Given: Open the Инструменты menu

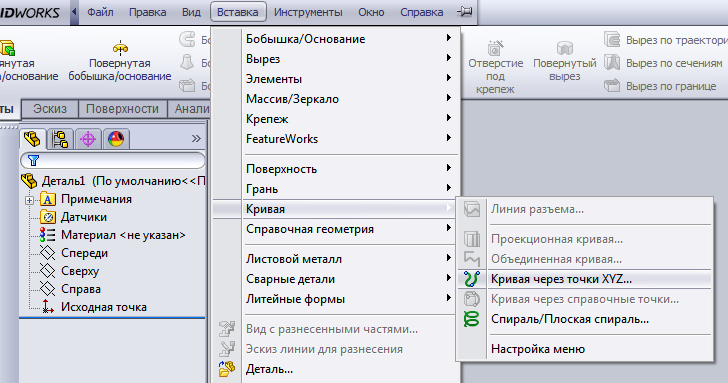Looking at the screenshot, I should (x=308, y=12).
